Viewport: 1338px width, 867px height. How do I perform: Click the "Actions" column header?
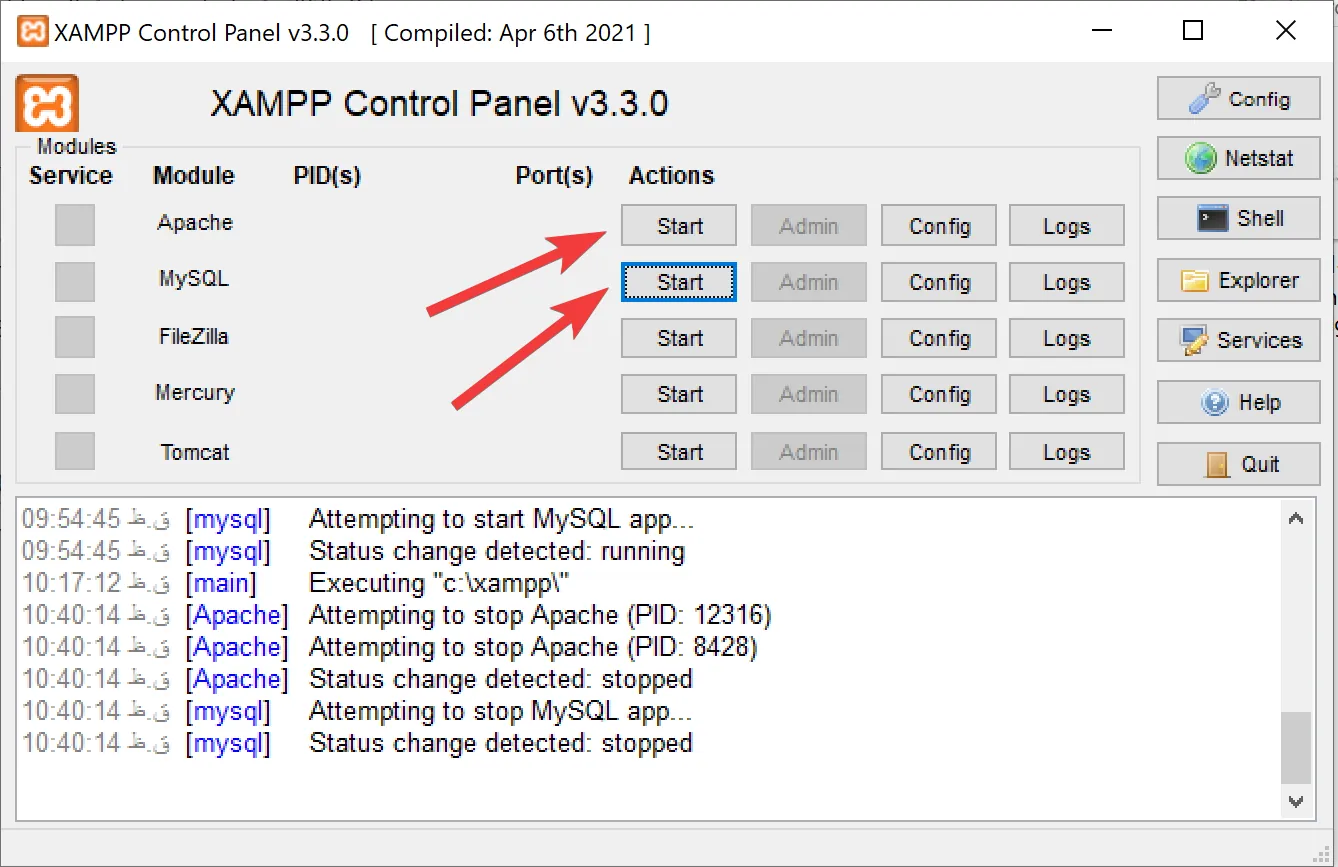671,176
